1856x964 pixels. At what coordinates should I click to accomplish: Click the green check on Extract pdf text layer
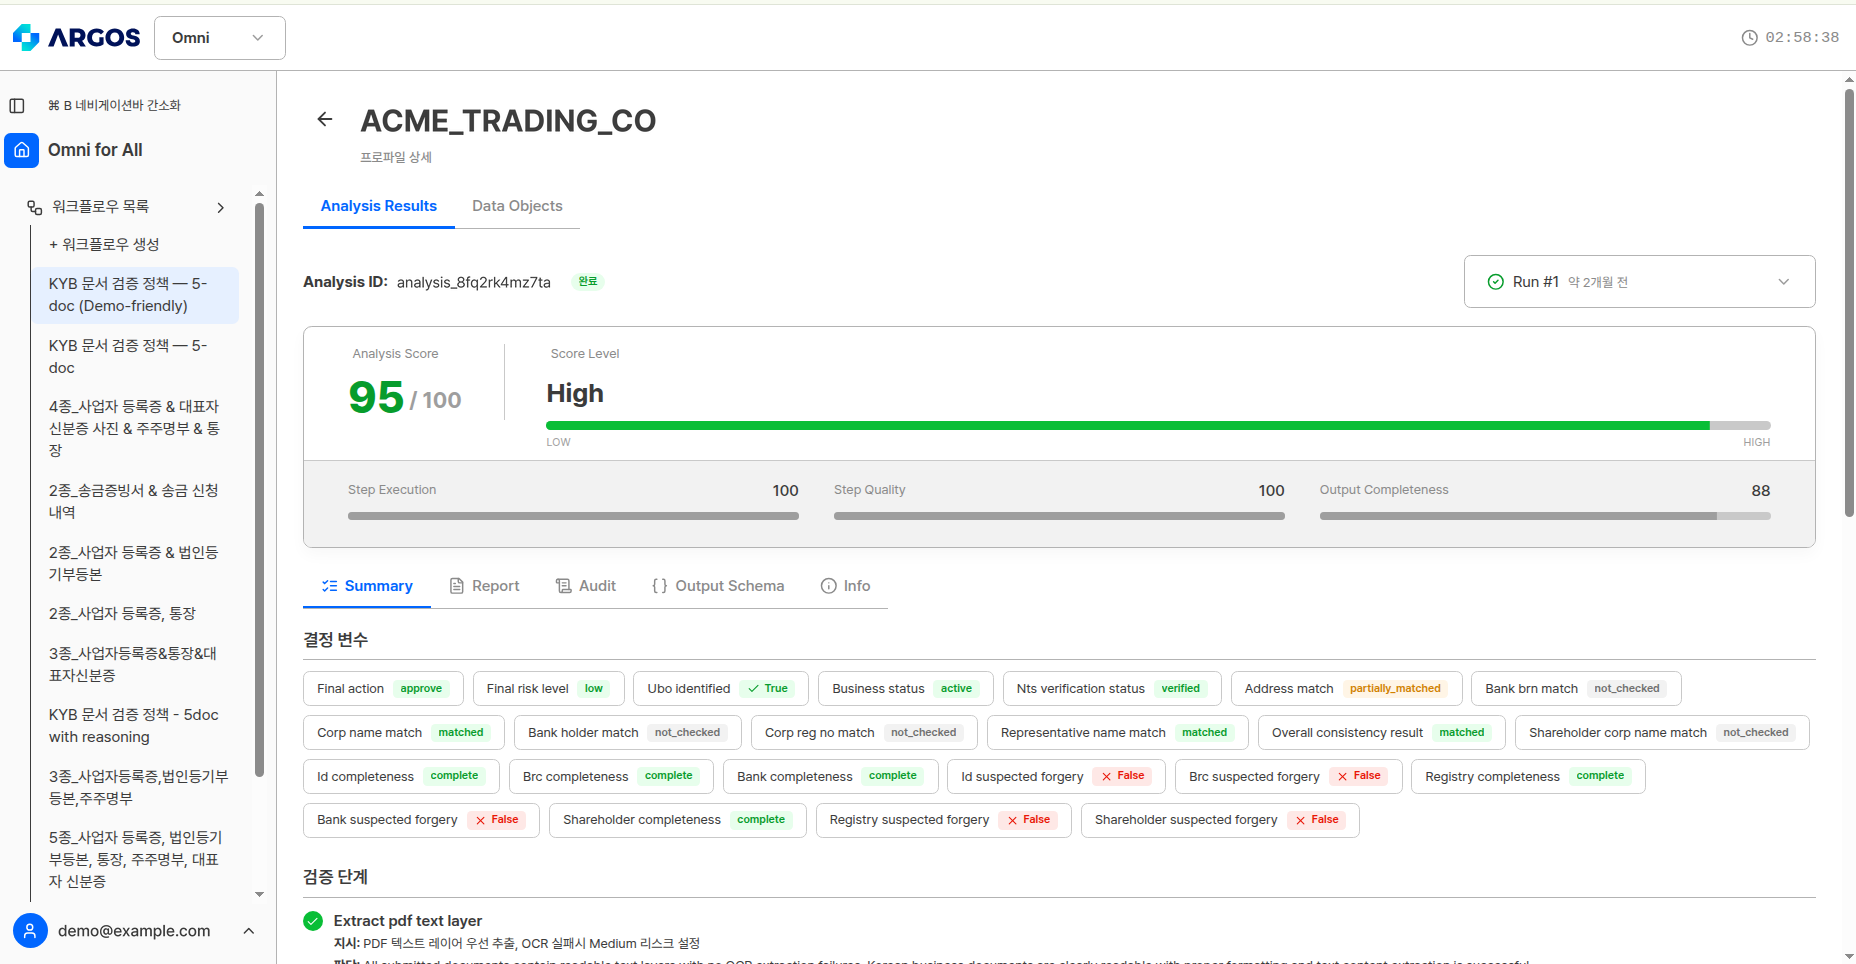[313, 921]
